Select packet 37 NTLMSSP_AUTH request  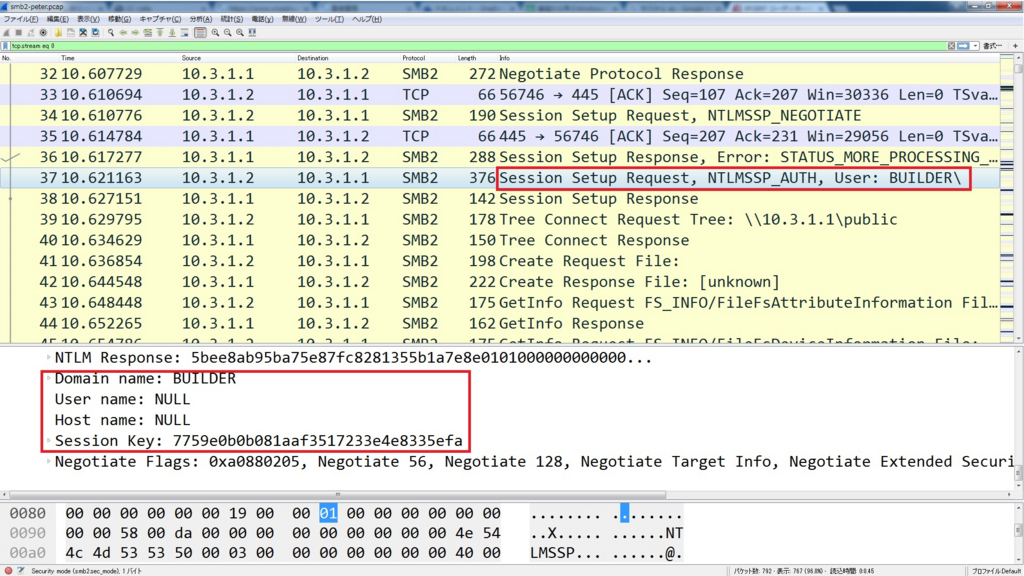pos(500,178)
